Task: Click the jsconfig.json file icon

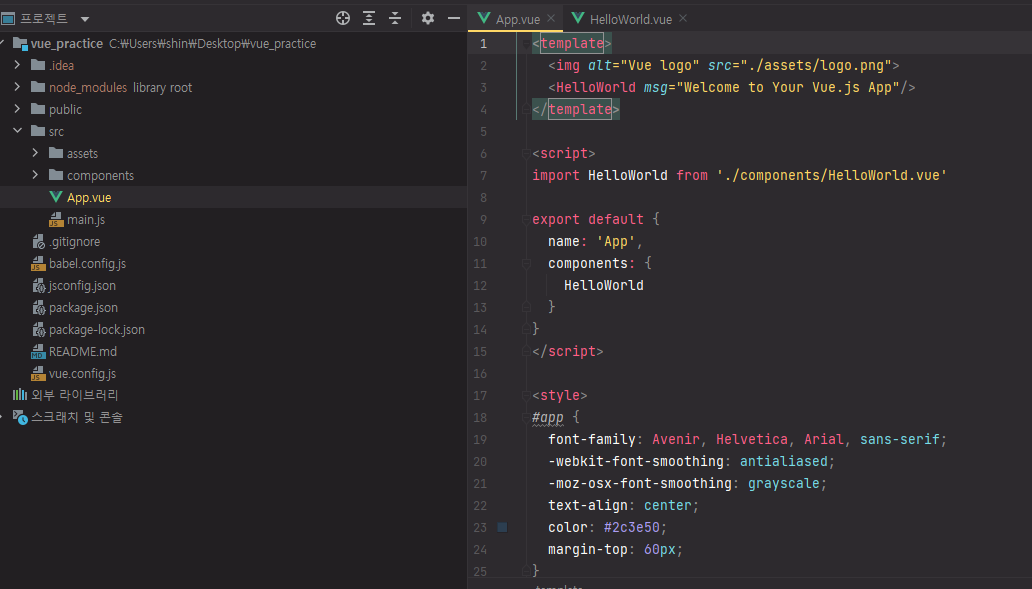Action: tap(38, 286)
